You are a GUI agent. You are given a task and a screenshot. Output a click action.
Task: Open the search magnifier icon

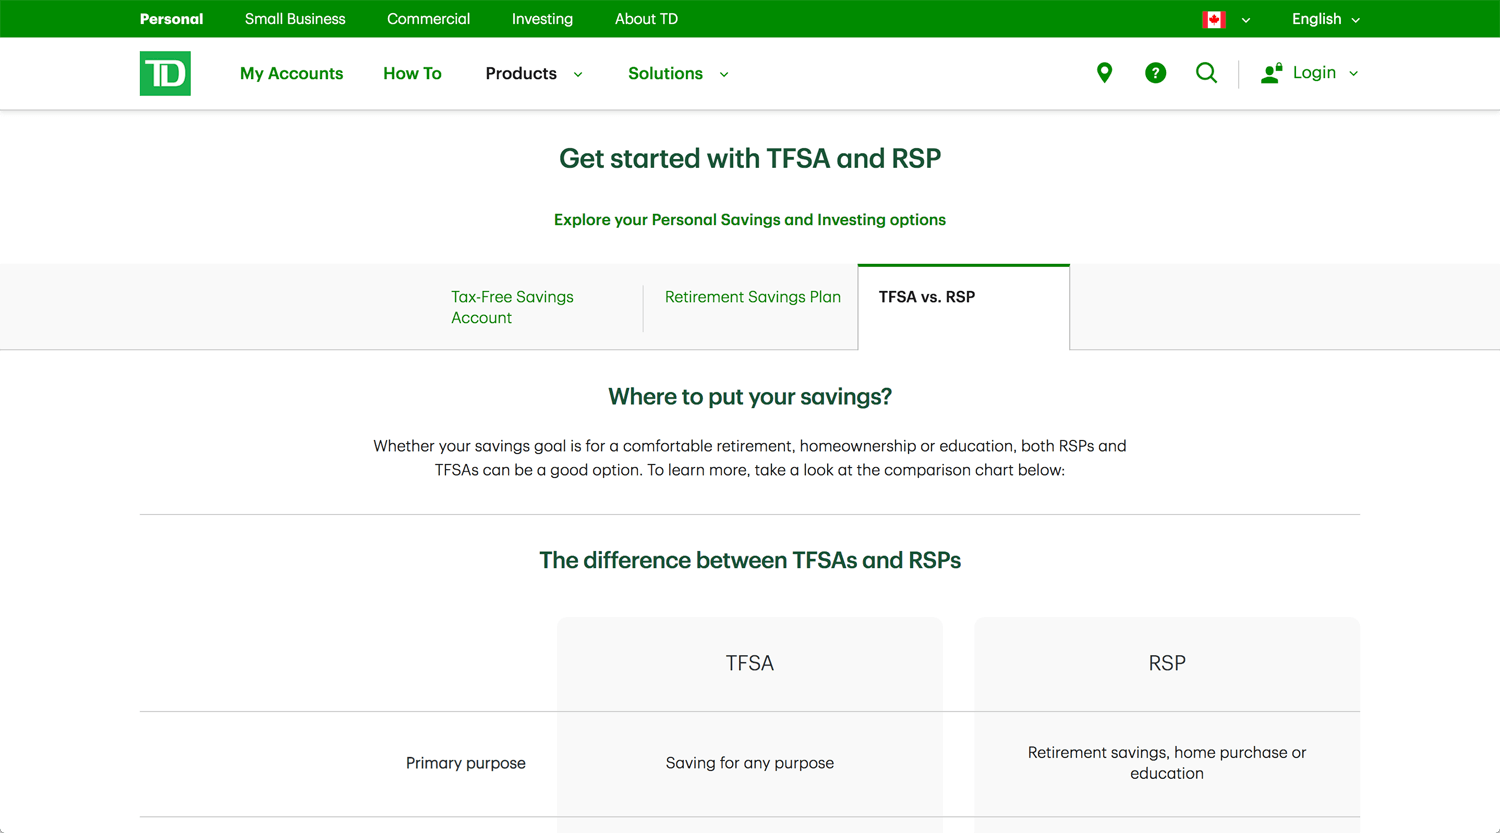[x=1207, y=73]
